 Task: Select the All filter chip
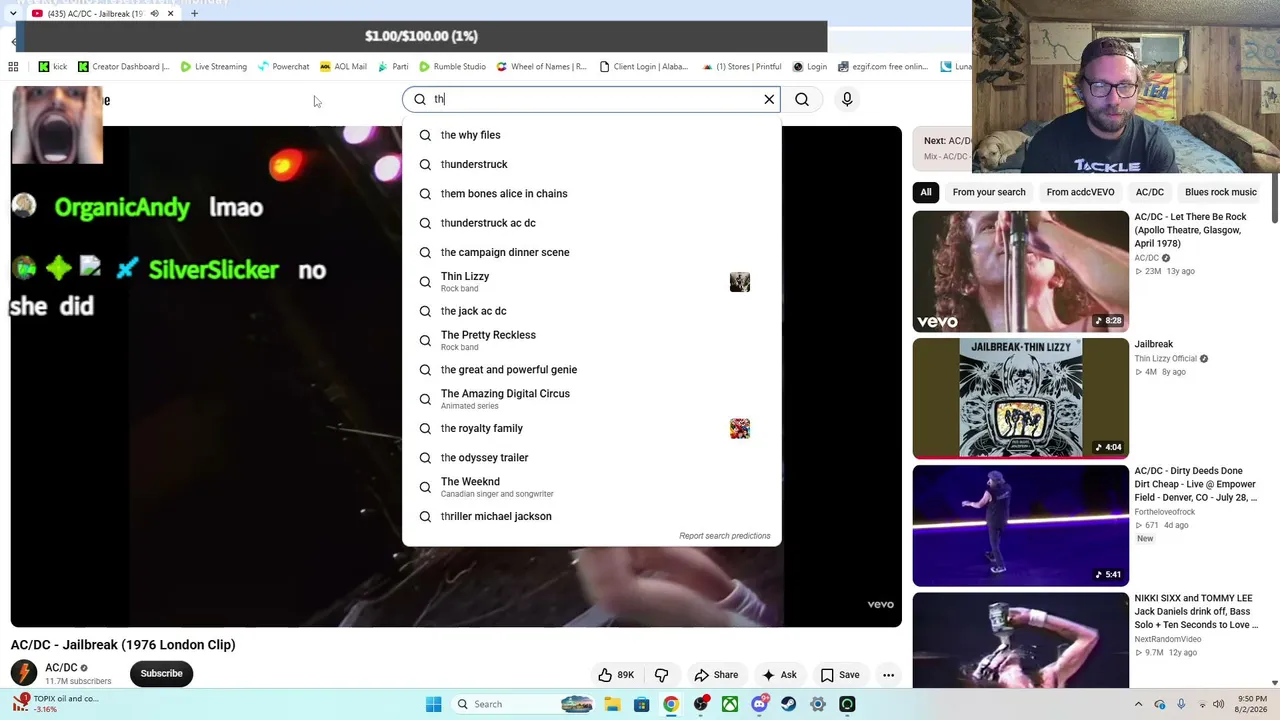coord(926,192)
